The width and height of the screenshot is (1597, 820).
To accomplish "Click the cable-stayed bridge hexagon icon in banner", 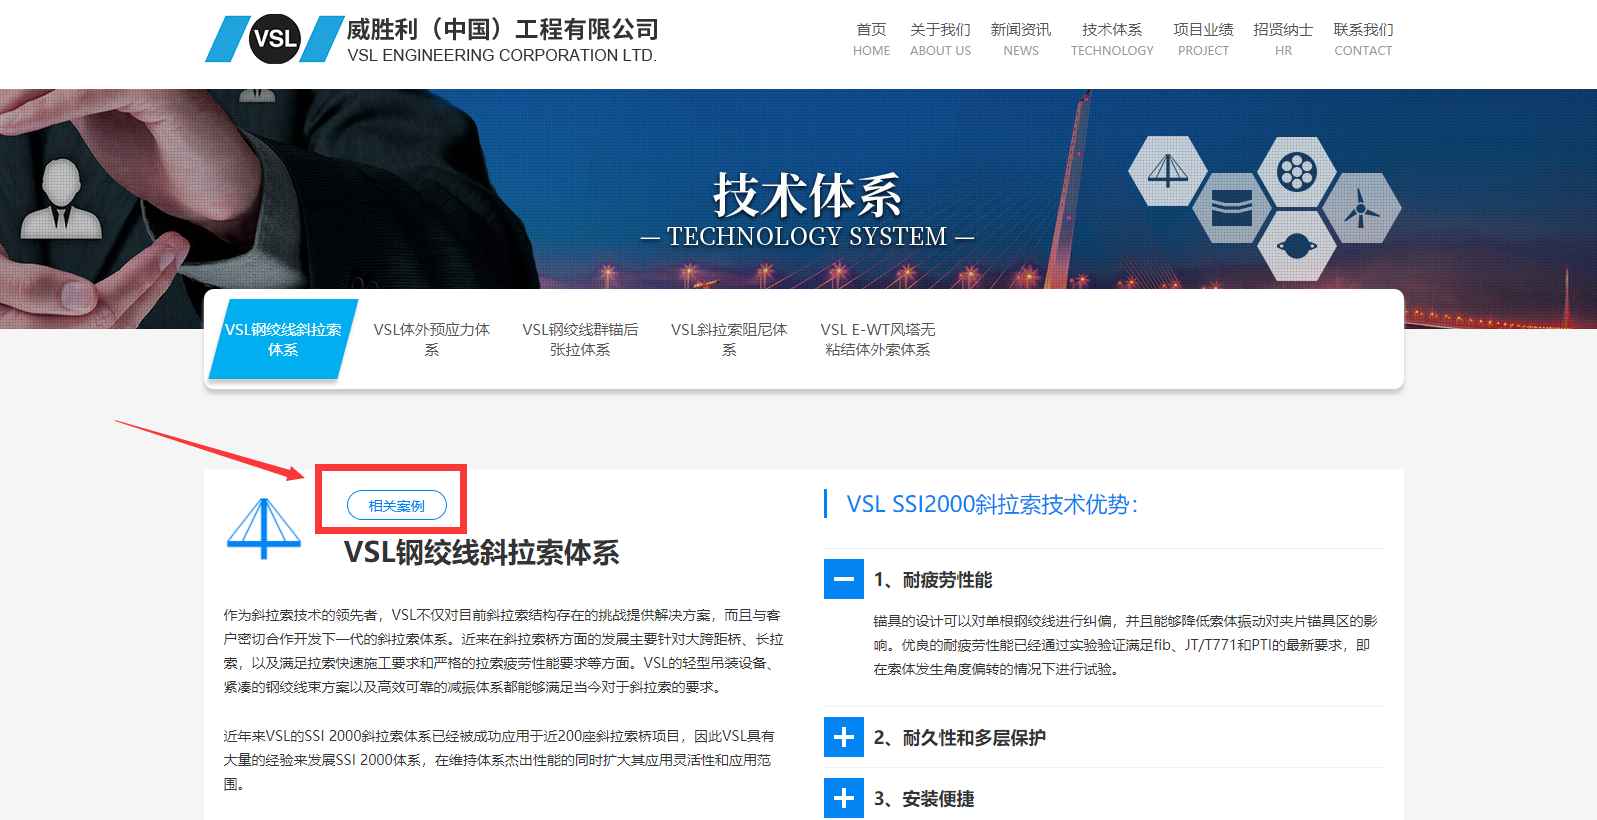I will (x=1167, y=171).
